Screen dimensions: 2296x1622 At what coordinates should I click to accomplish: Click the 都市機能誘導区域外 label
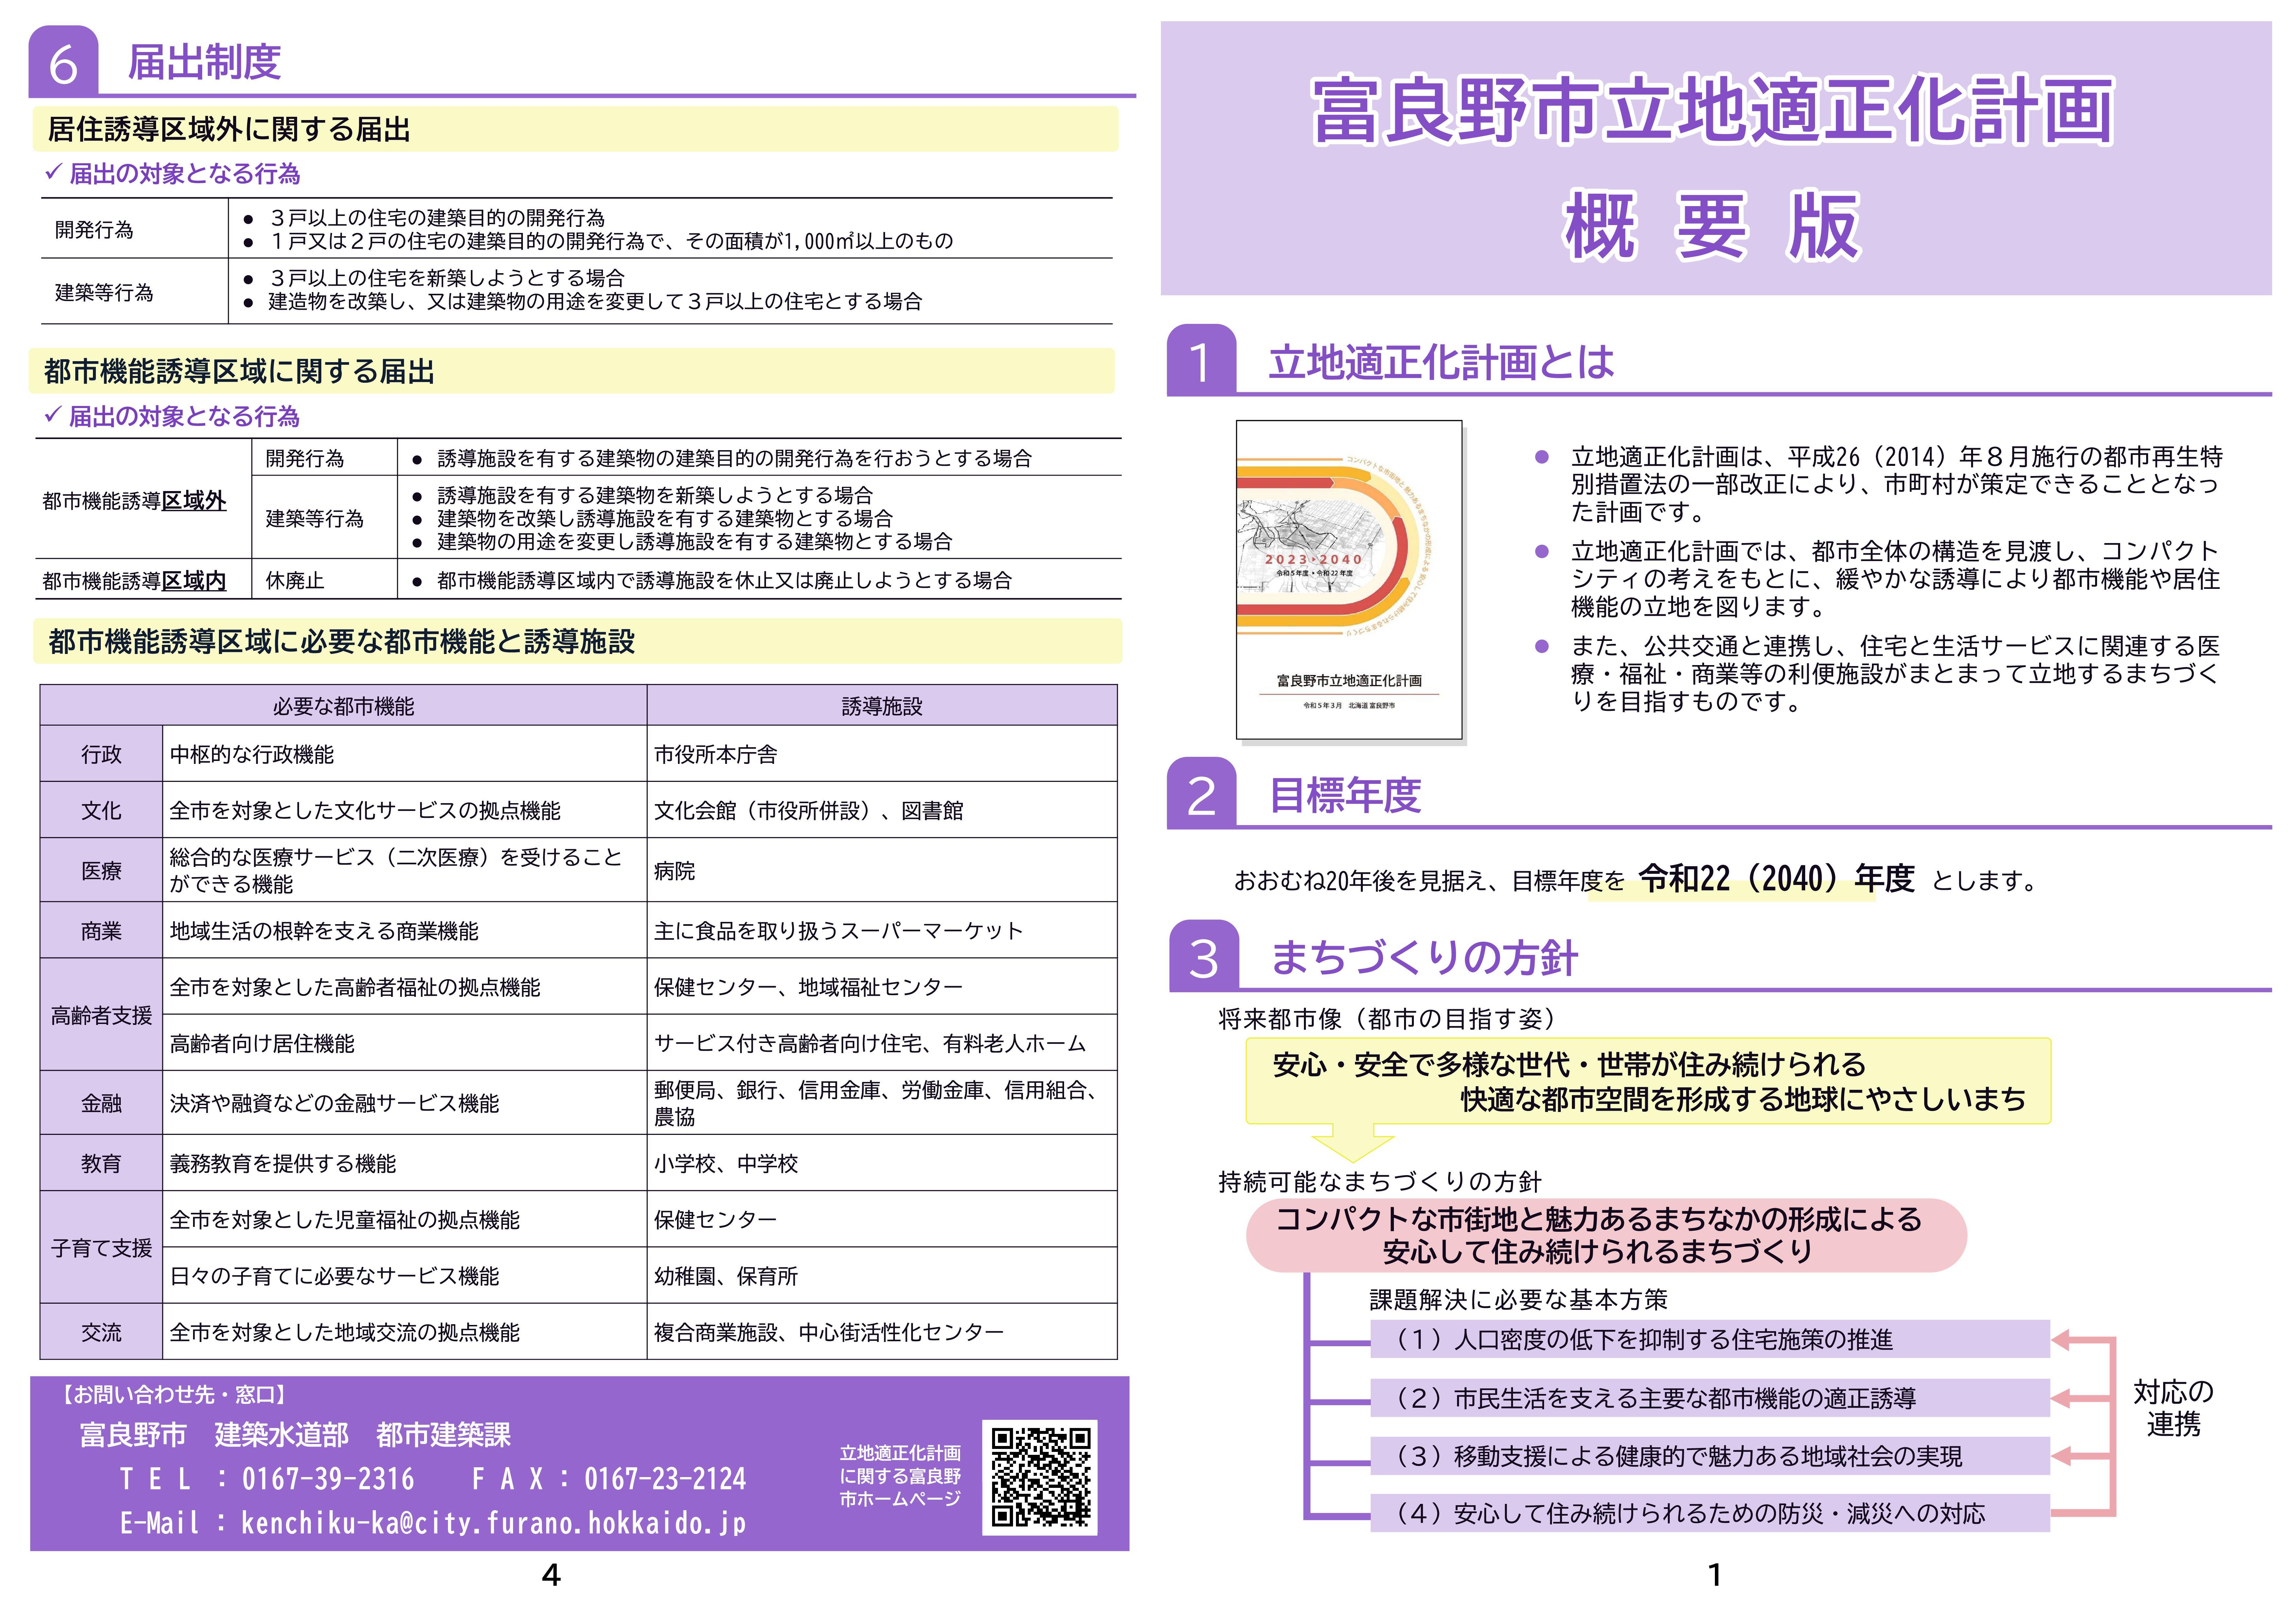(x=134, y=501)
